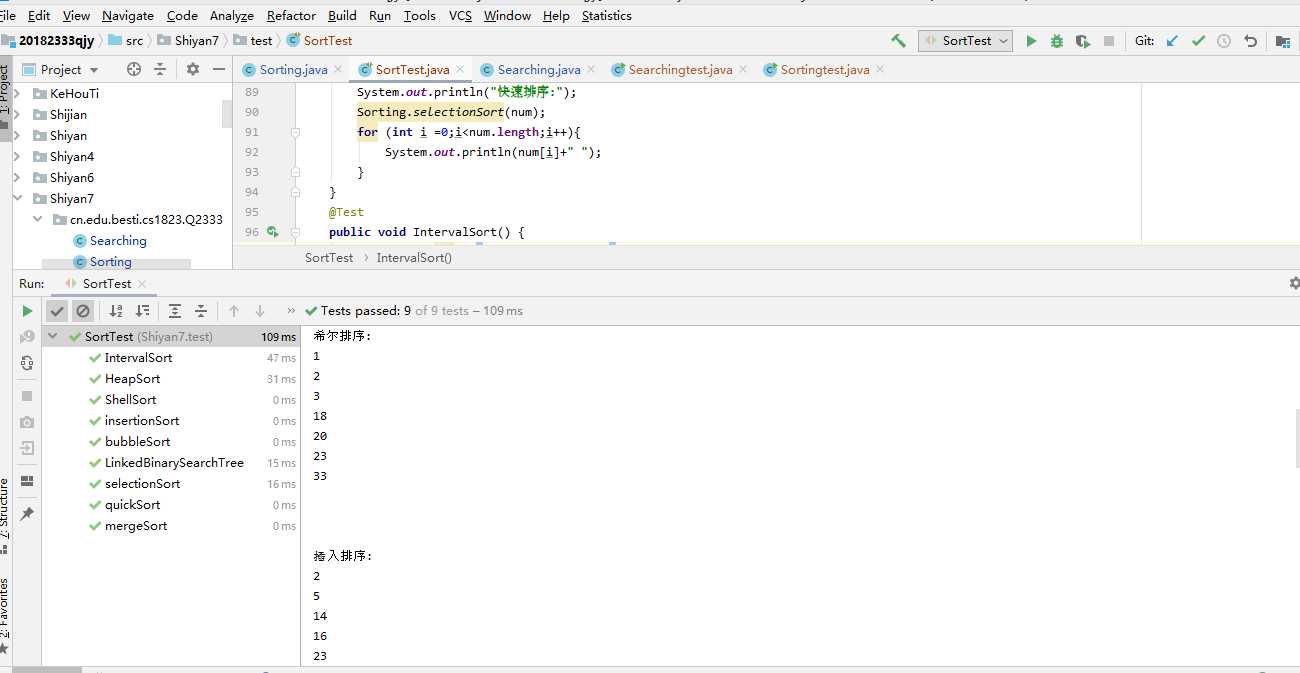Select the HeapSort test result
1300x673 pixels.
pos(132,379)
